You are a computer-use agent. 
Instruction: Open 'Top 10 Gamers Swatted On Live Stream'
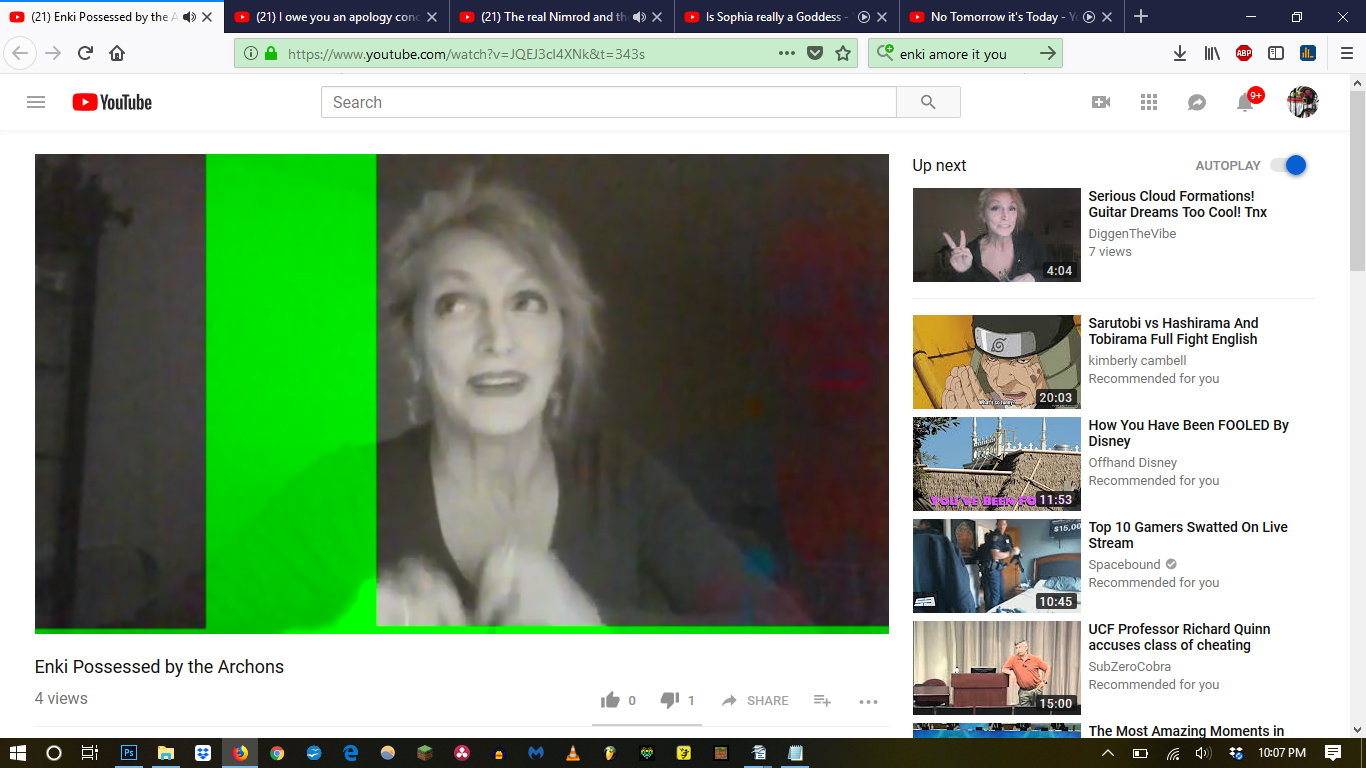(1188, 535)
